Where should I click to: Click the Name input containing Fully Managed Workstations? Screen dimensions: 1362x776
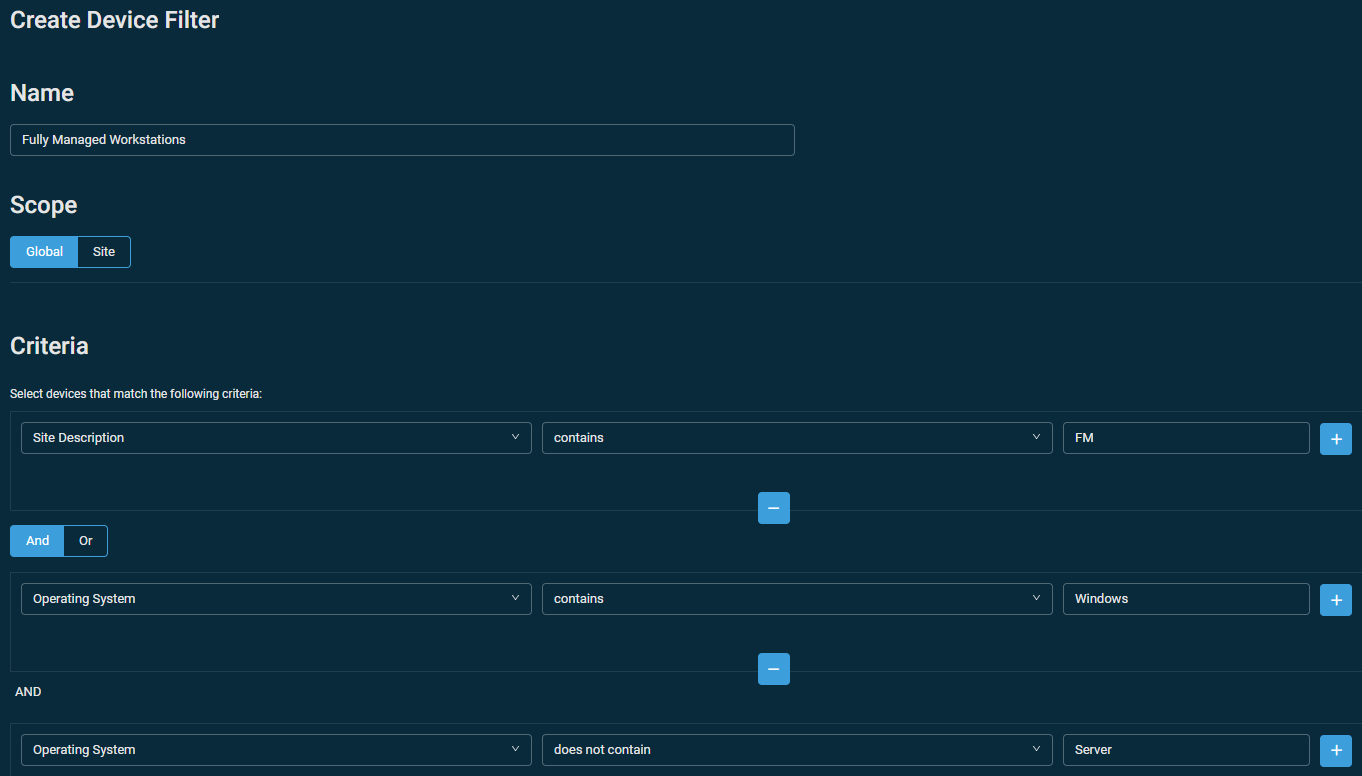402,139
